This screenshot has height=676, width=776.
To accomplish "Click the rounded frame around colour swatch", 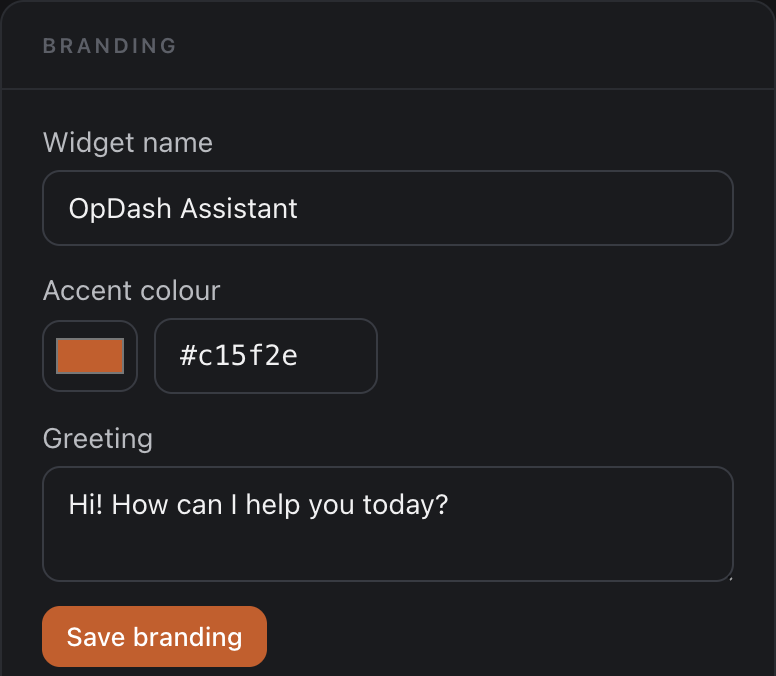I will [x=90, y=356].
